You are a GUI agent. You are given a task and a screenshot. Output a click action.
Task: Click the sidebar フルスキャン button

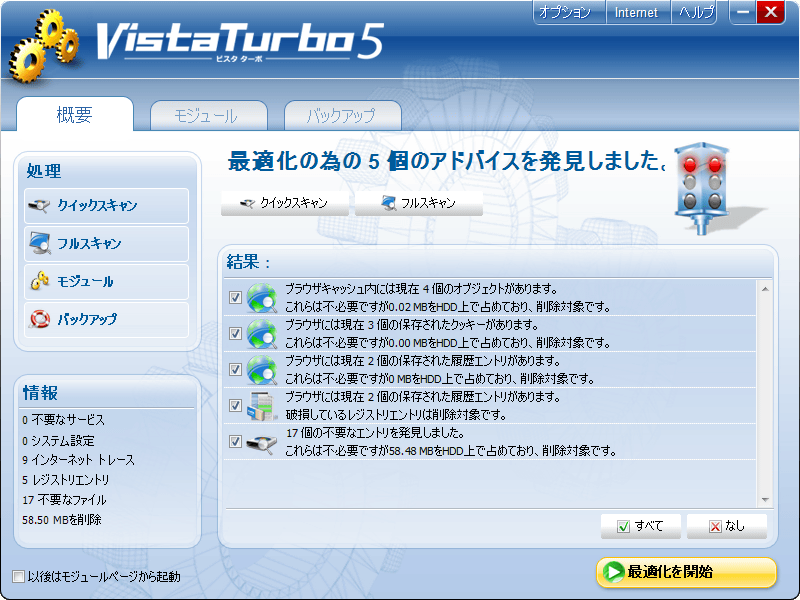tap(107, 243)
